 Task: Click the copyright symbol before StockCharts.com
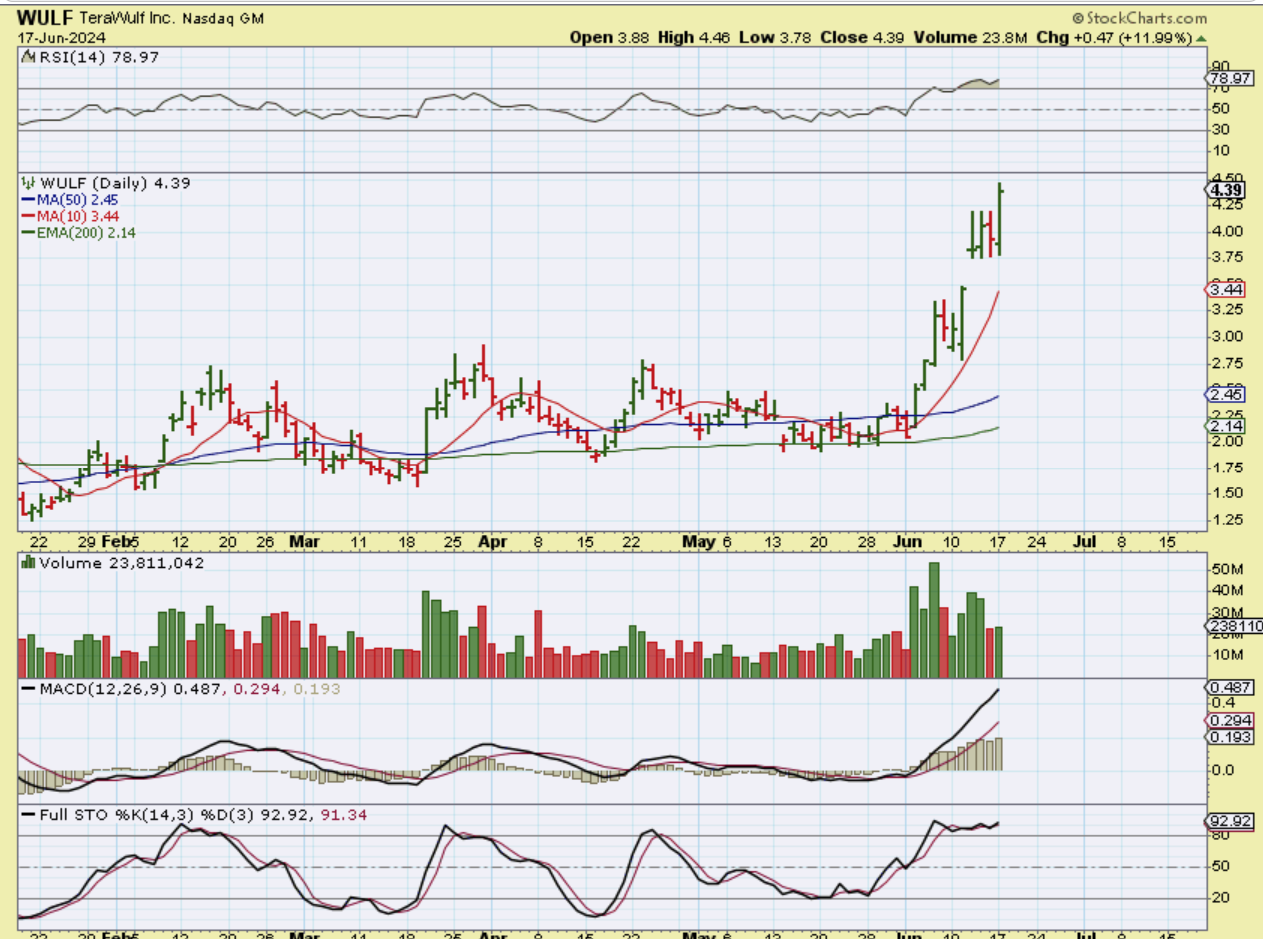(x=1078, y=18)
